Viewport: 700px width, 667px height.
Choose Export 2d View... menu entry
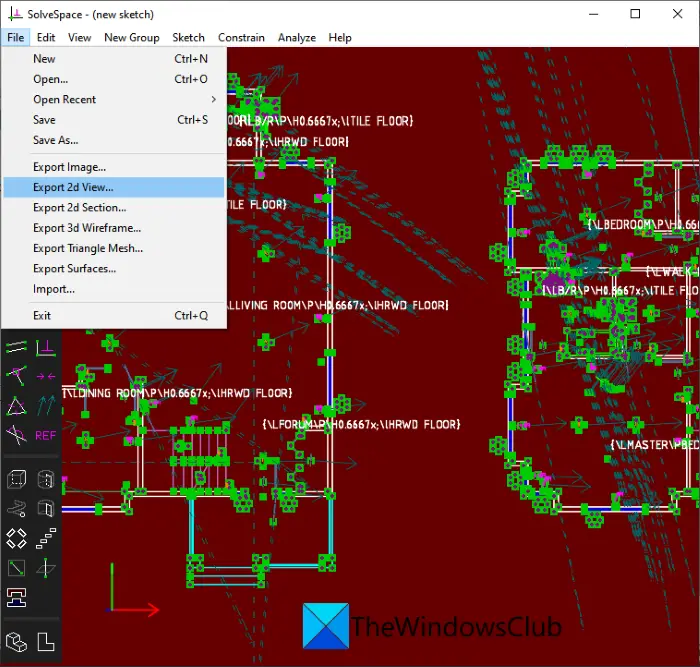pos(114,187)
